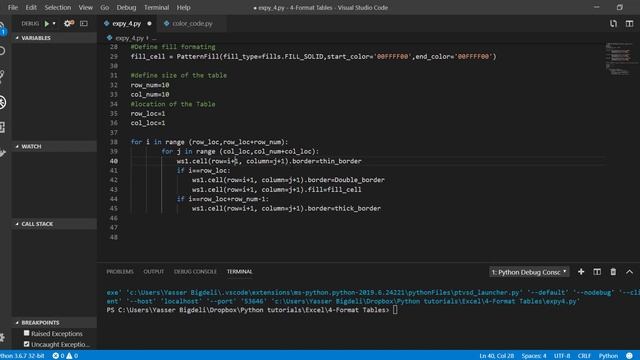Show the TERMINAL panel tab
This screenshot has height=360, width=640.
pos(240,272)
